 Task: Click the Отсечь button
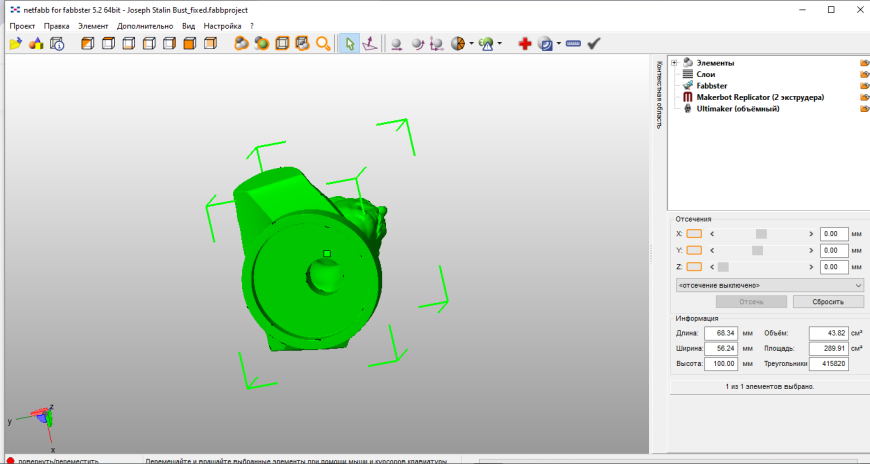point(751,302)
